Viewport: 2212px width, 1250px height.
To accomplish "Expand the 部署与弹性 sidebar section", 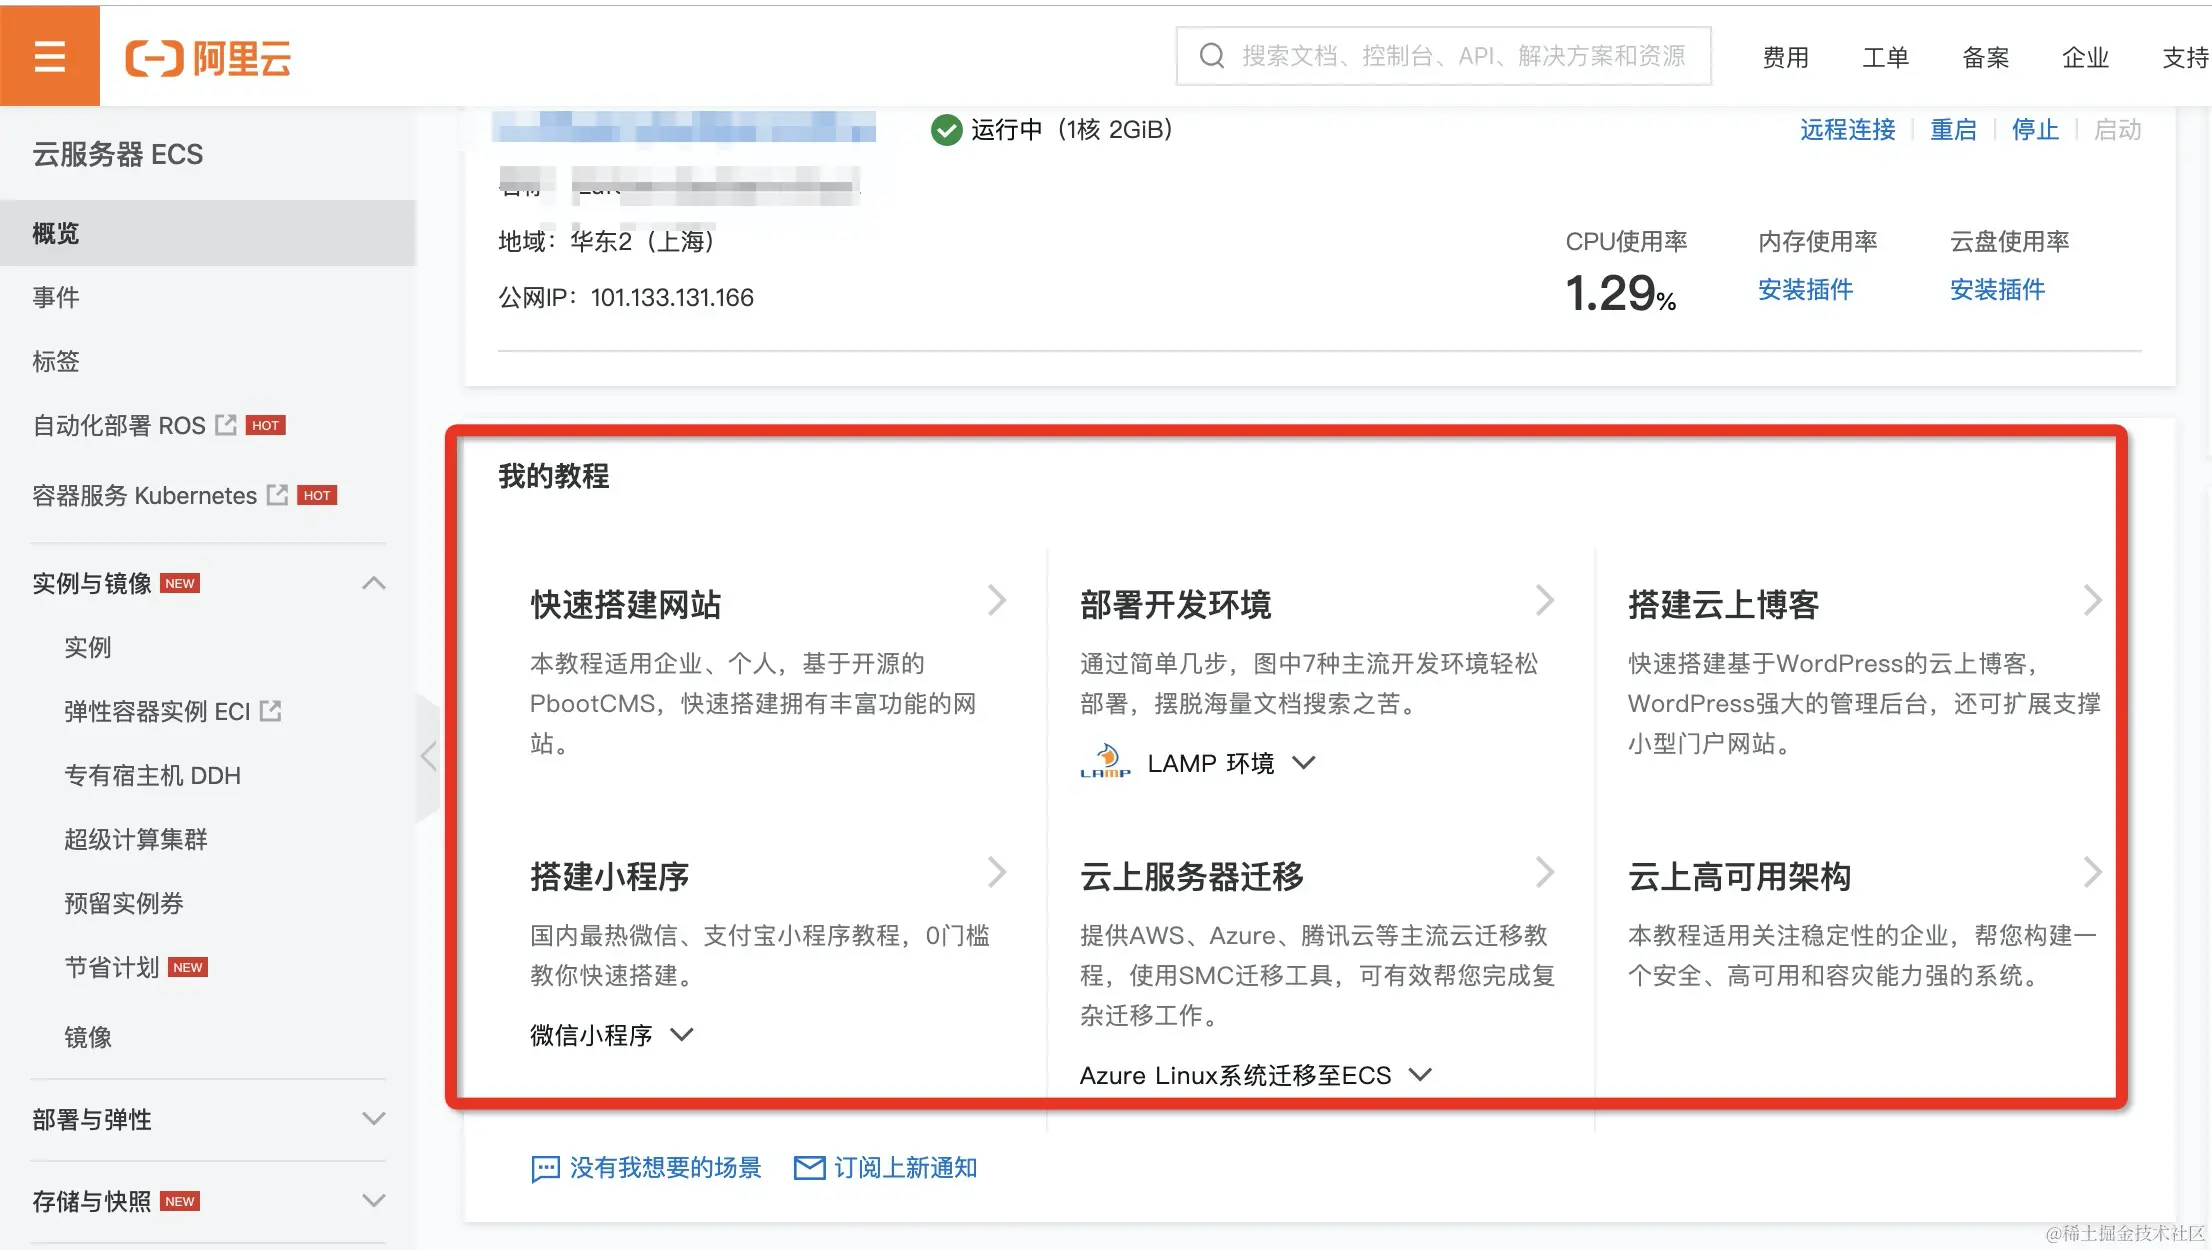I will coord(373,1119).
